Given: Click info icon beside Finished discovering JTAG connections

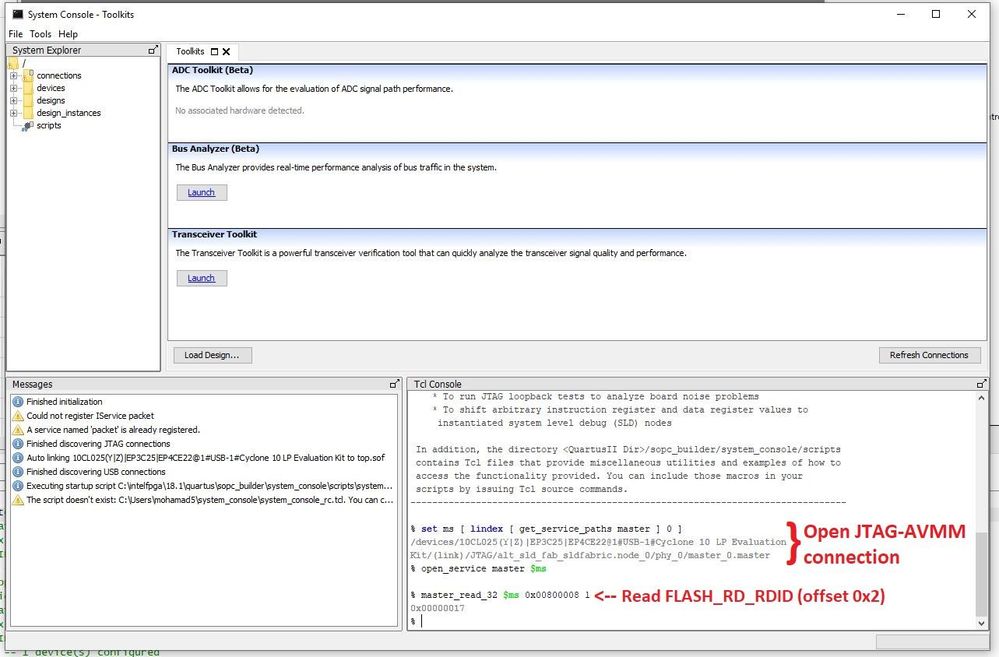Looking at the screenshot, I should pyautogui.click(x=18, y=444).
